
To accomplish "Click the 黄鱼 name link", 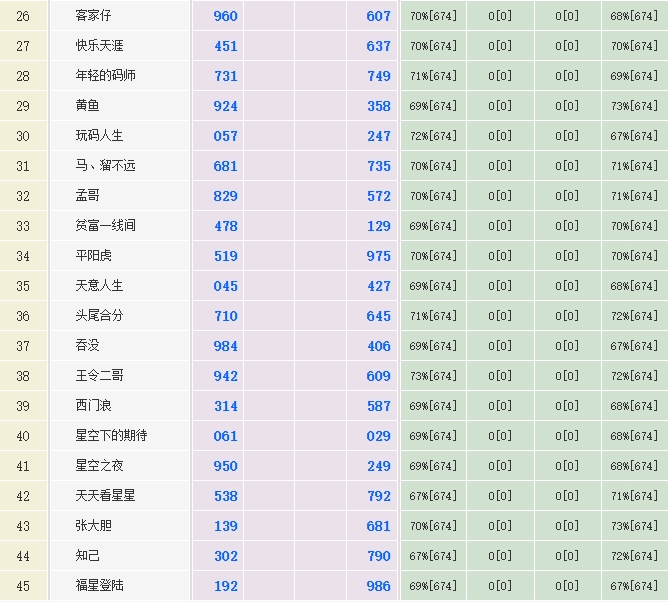I will (88, 106).
